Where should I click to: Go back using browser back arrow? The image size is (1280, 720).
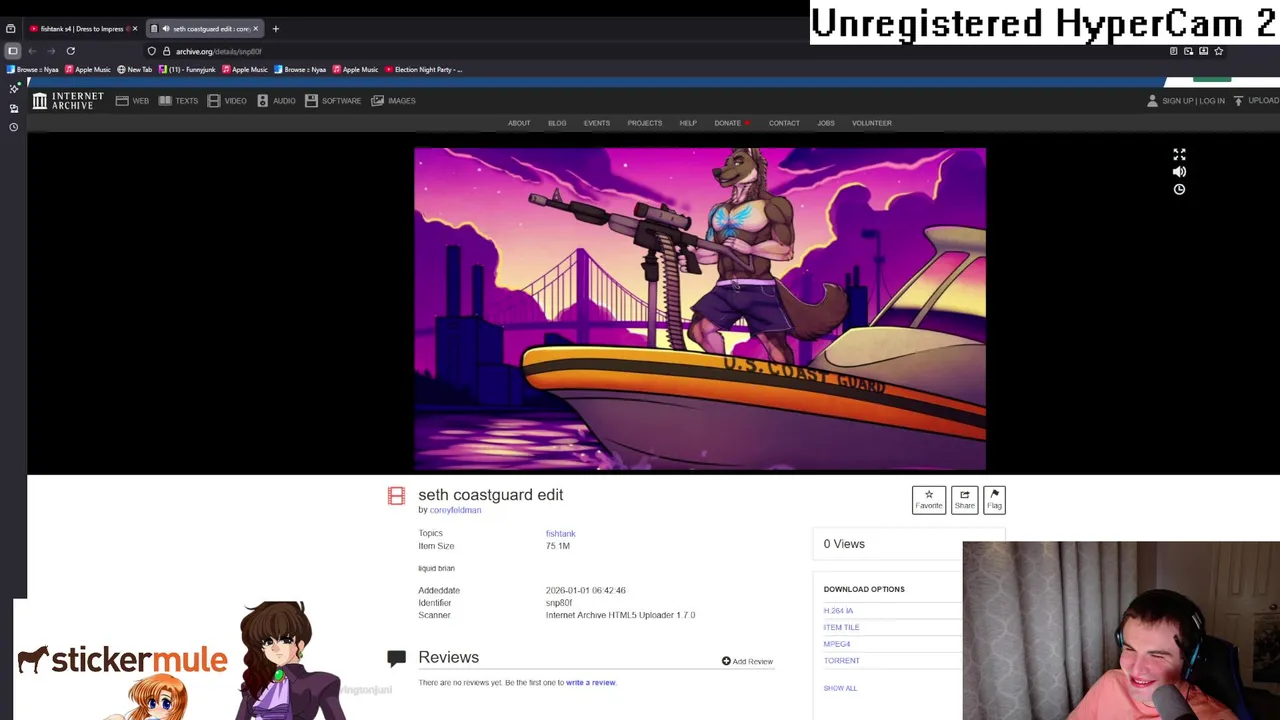pos(32,51)
